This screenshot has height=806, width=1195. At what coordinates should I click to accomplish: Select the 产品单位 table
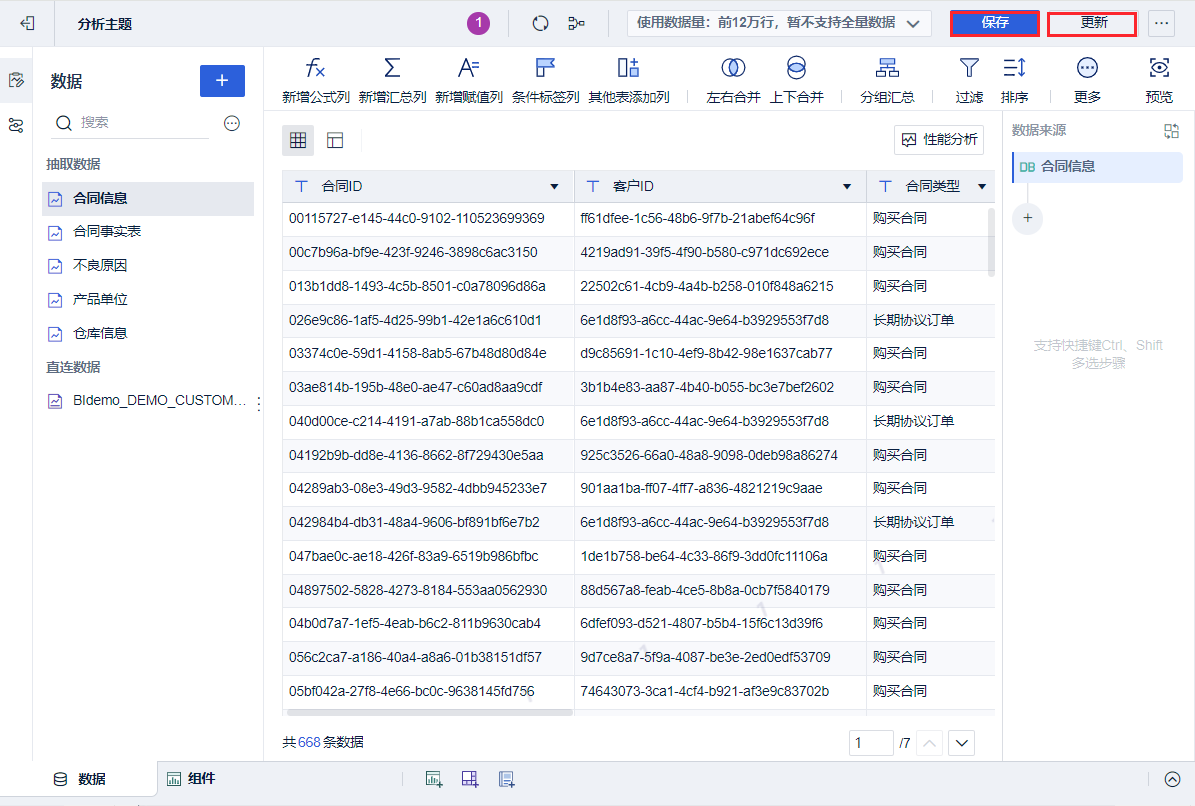(x=148, y=299)
